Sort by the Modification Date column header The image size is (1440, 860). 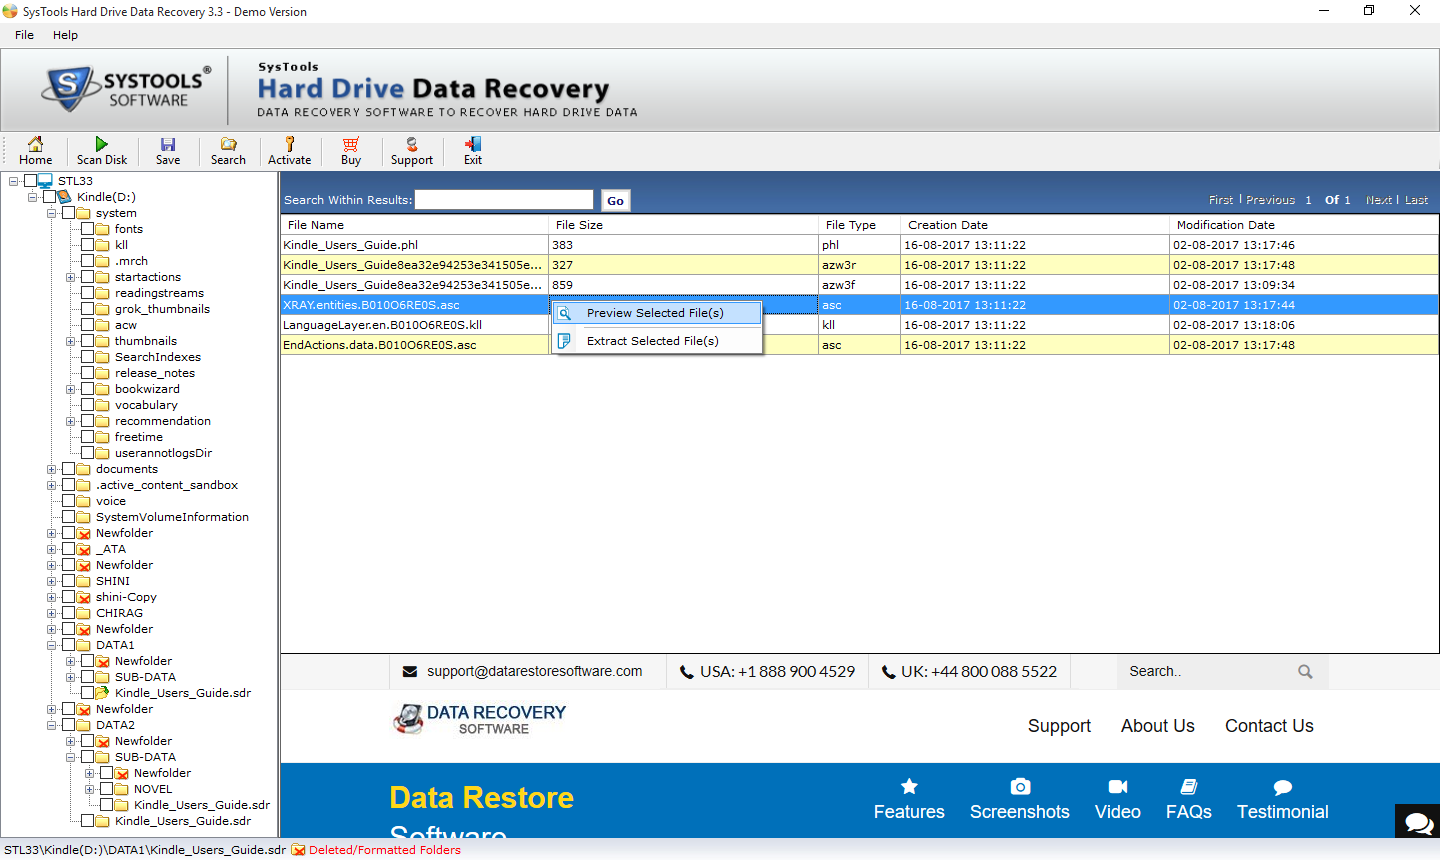[x=1304, y=225]
